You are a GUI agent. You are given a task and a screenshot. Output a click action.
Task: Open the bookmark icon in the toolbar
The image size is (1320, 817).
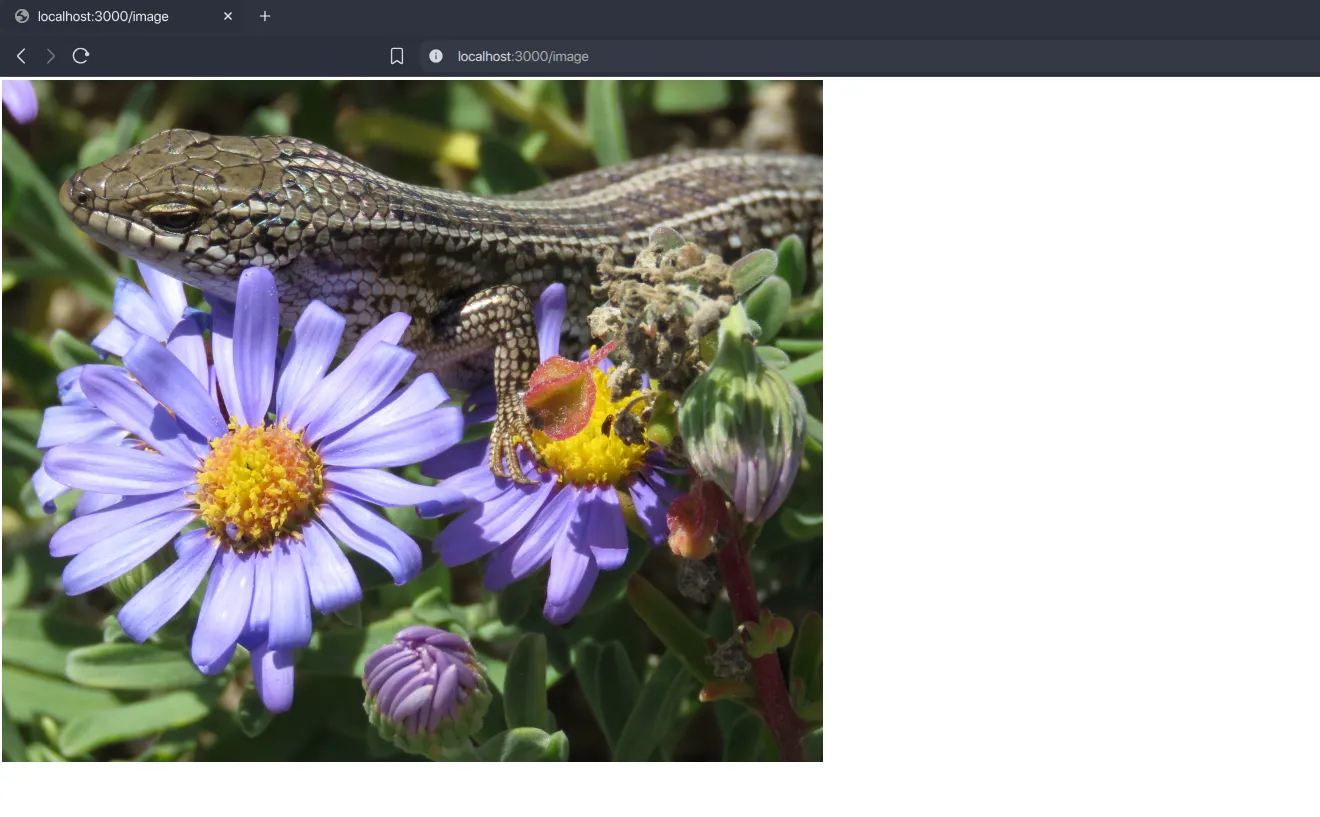397,56
